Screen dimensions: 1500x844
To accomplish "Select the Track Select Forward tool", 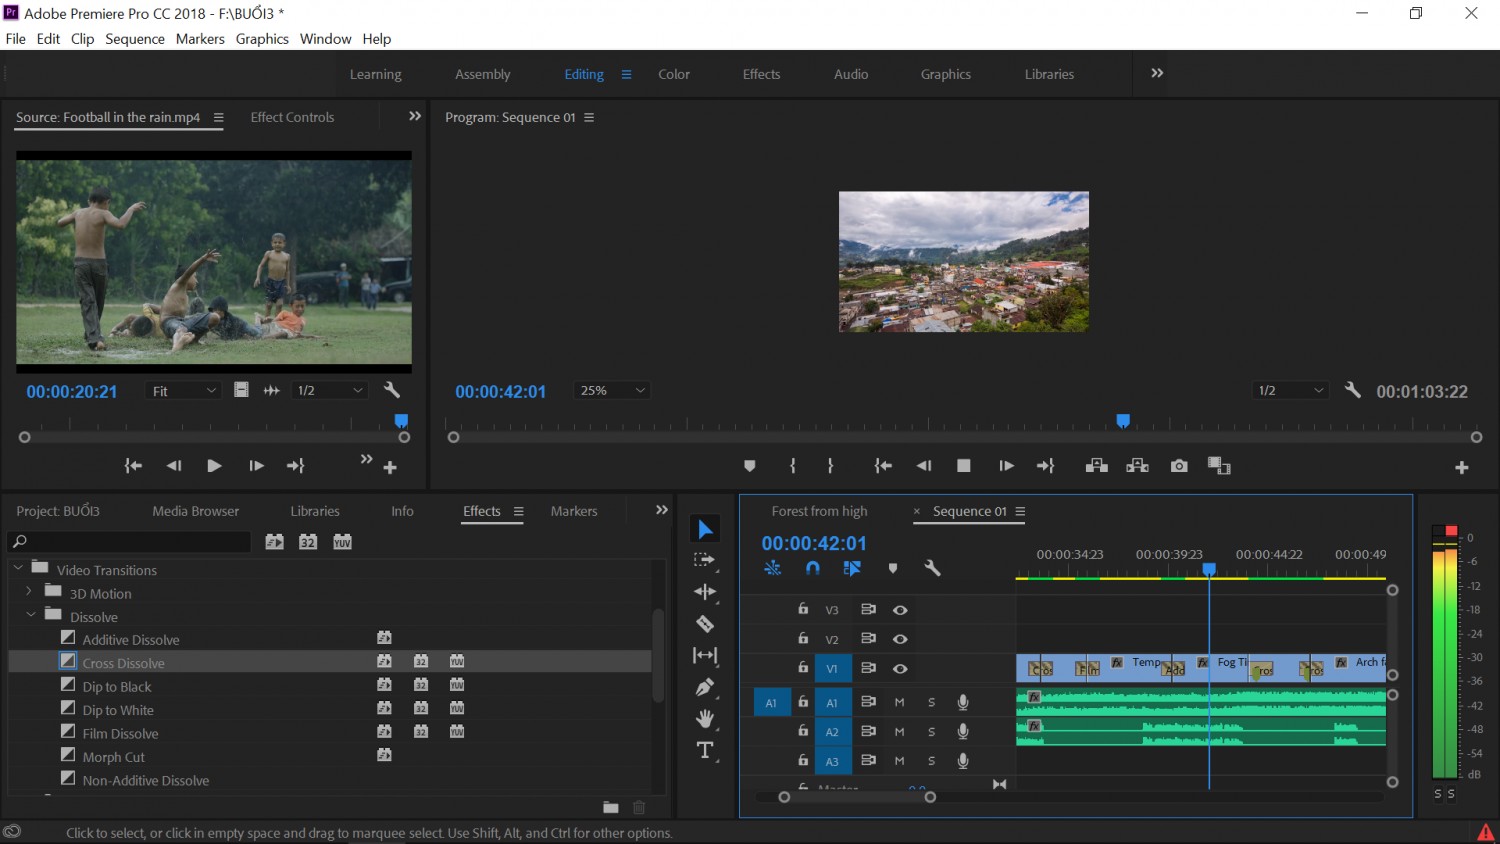I will point(705,561).
